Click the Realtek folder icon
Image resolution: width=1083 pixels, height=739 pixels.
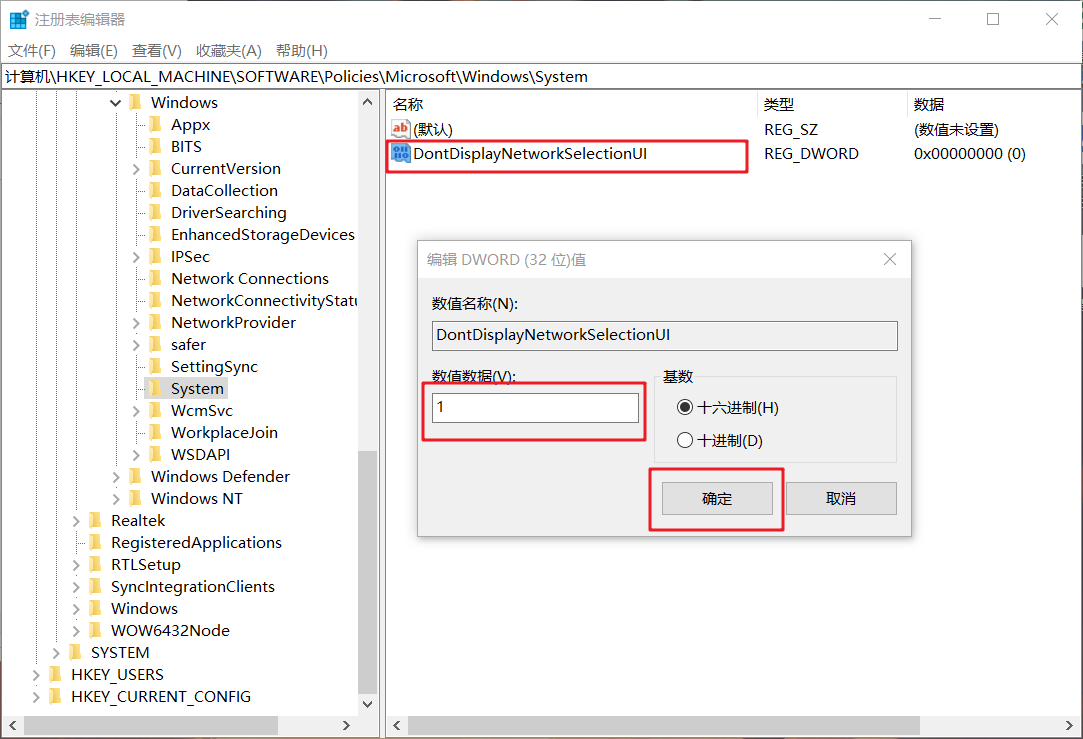(x=95, y=521)
